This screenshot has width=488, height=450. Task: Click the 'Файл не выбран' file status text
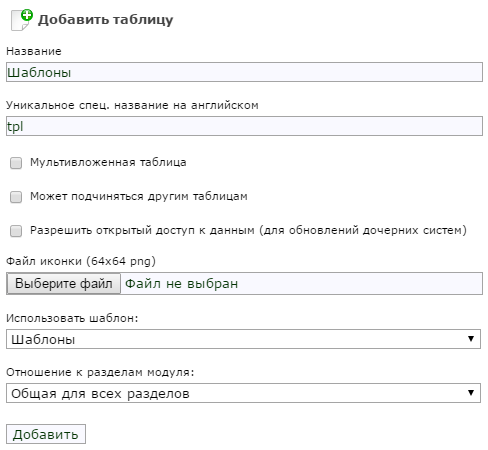point(181,284)
